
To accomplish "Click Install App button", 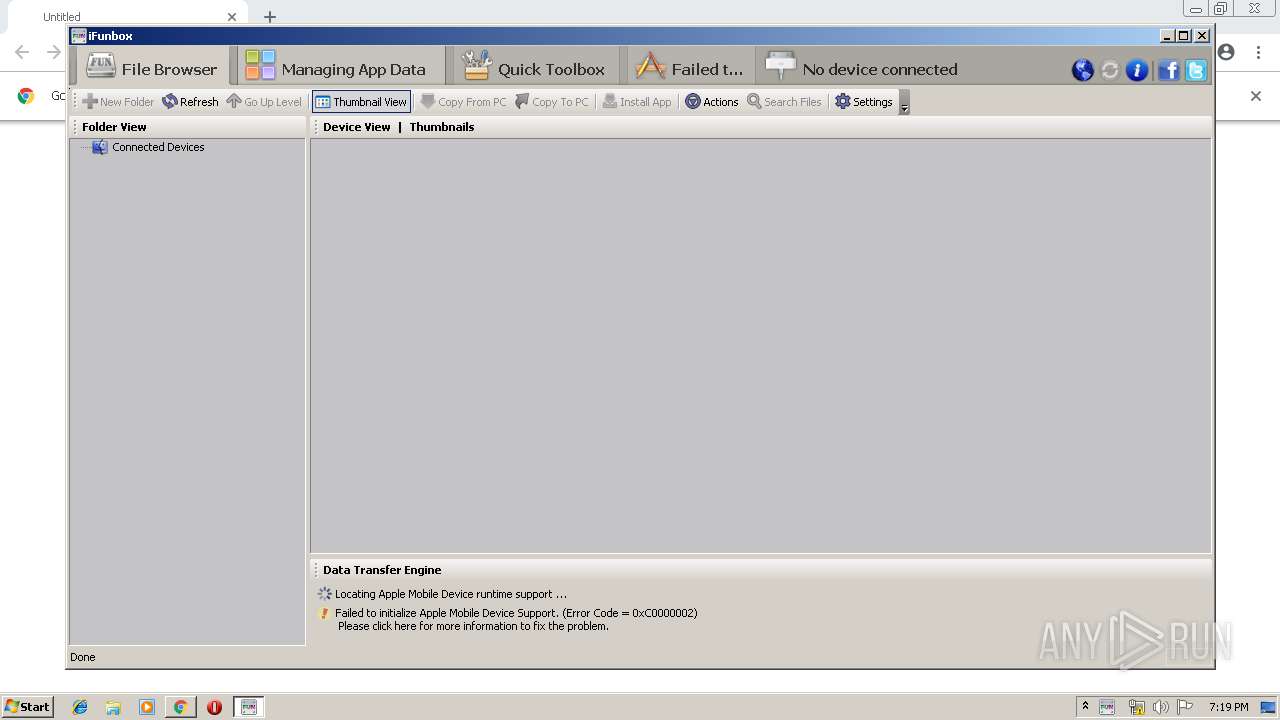I will click(637, 101).
